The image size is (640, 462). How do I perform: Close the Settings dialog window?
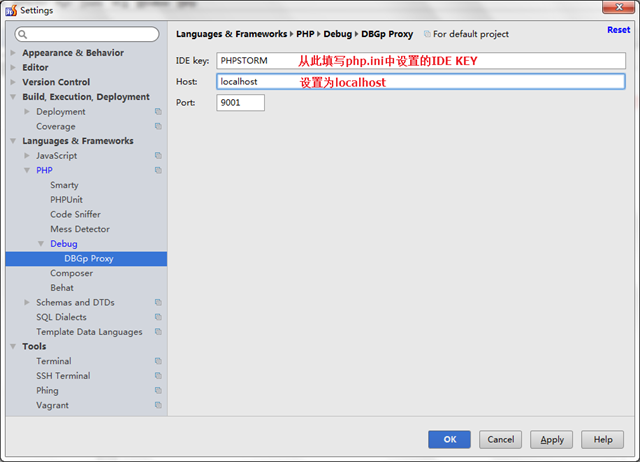tap(619, 7)
